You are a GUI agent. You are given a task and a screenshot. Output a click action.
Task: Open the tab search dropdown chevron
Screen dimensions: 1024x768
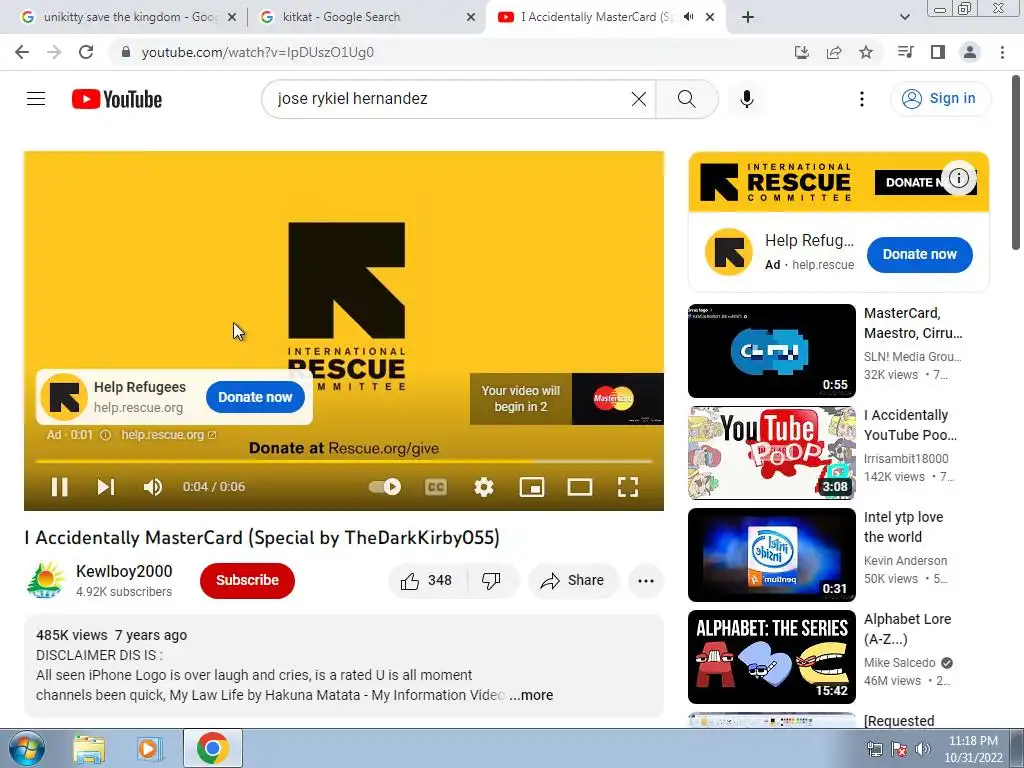pos(904,17)
